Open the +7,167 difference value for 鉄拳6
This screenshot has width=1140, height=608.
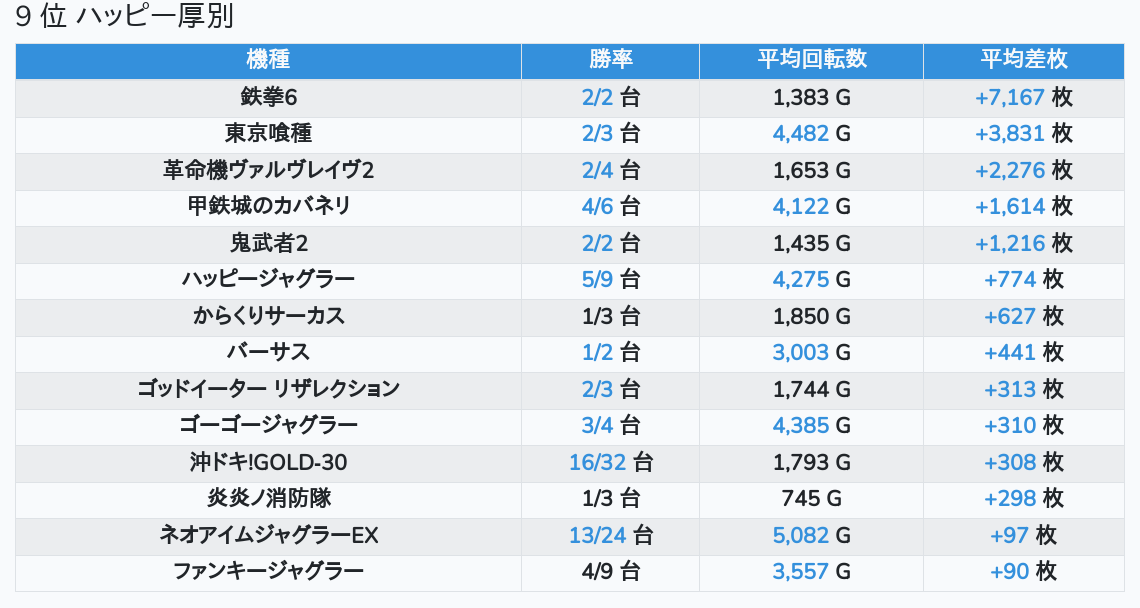click(x=1009, y=97)
